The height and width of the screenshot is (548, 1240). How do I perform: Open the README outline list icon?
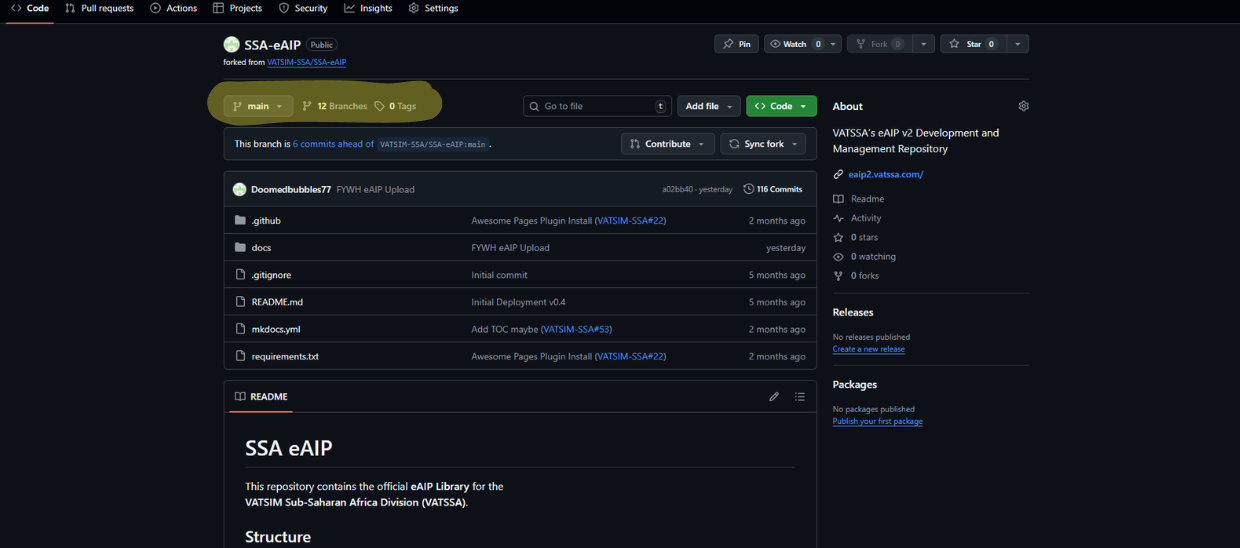[800, 397]
